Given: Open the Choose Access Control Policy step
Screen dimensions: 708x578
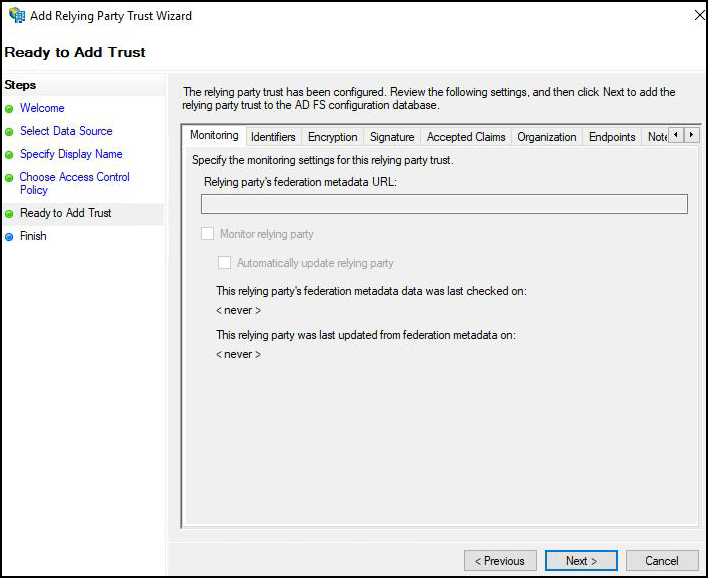Looking at the screenshot, I should coord(74,183).
